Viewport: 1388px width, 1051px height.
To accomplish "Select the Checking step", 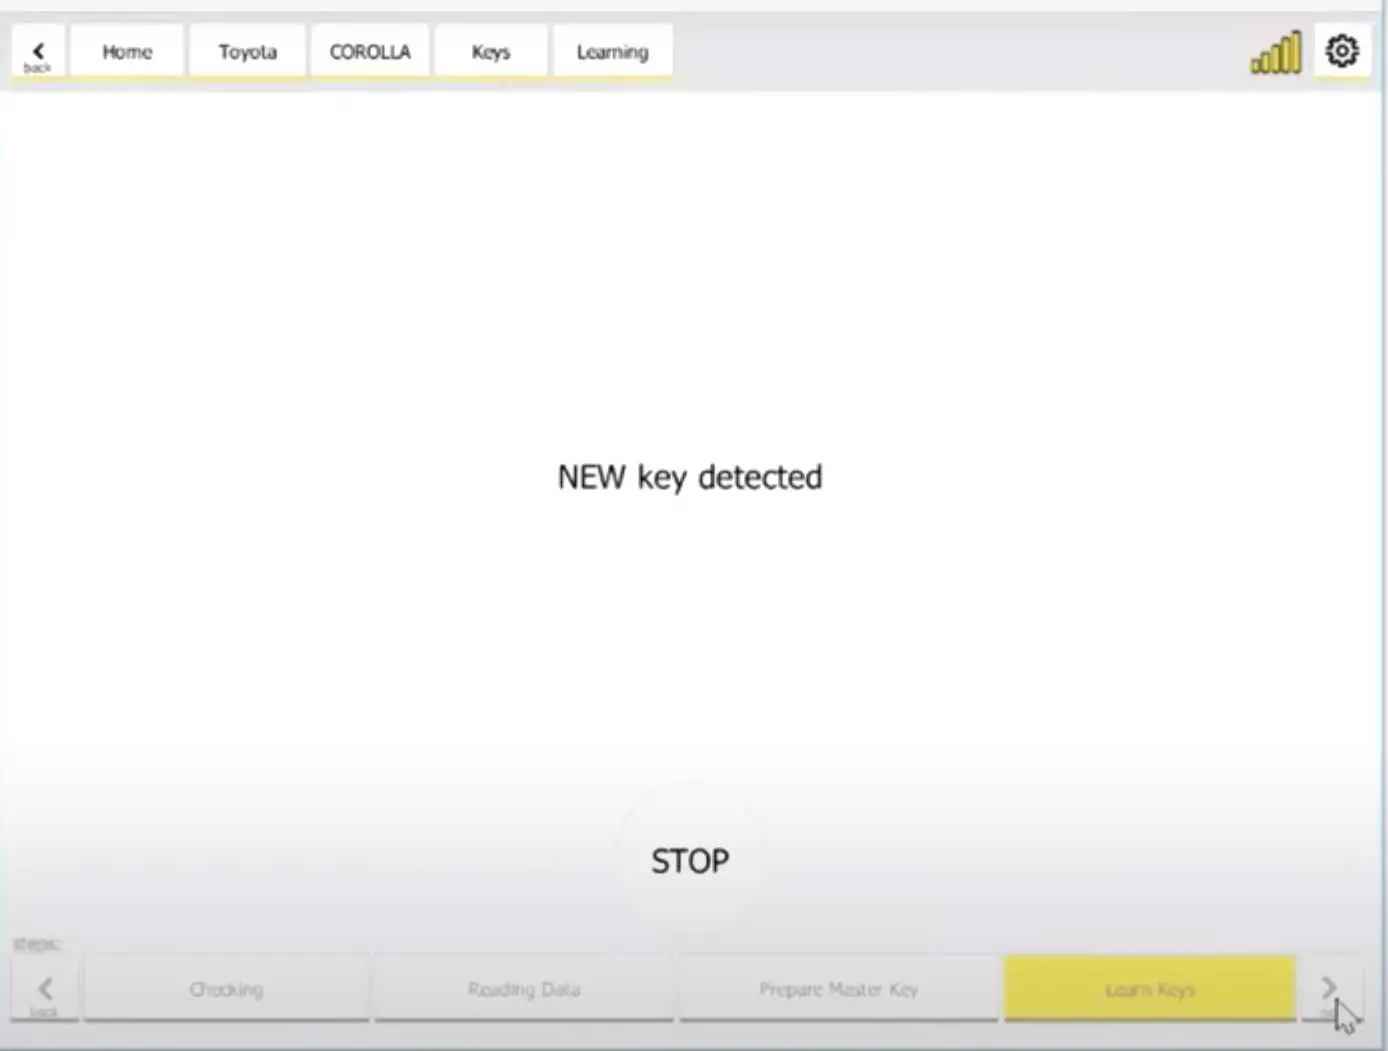I will [x=227, y=990].
